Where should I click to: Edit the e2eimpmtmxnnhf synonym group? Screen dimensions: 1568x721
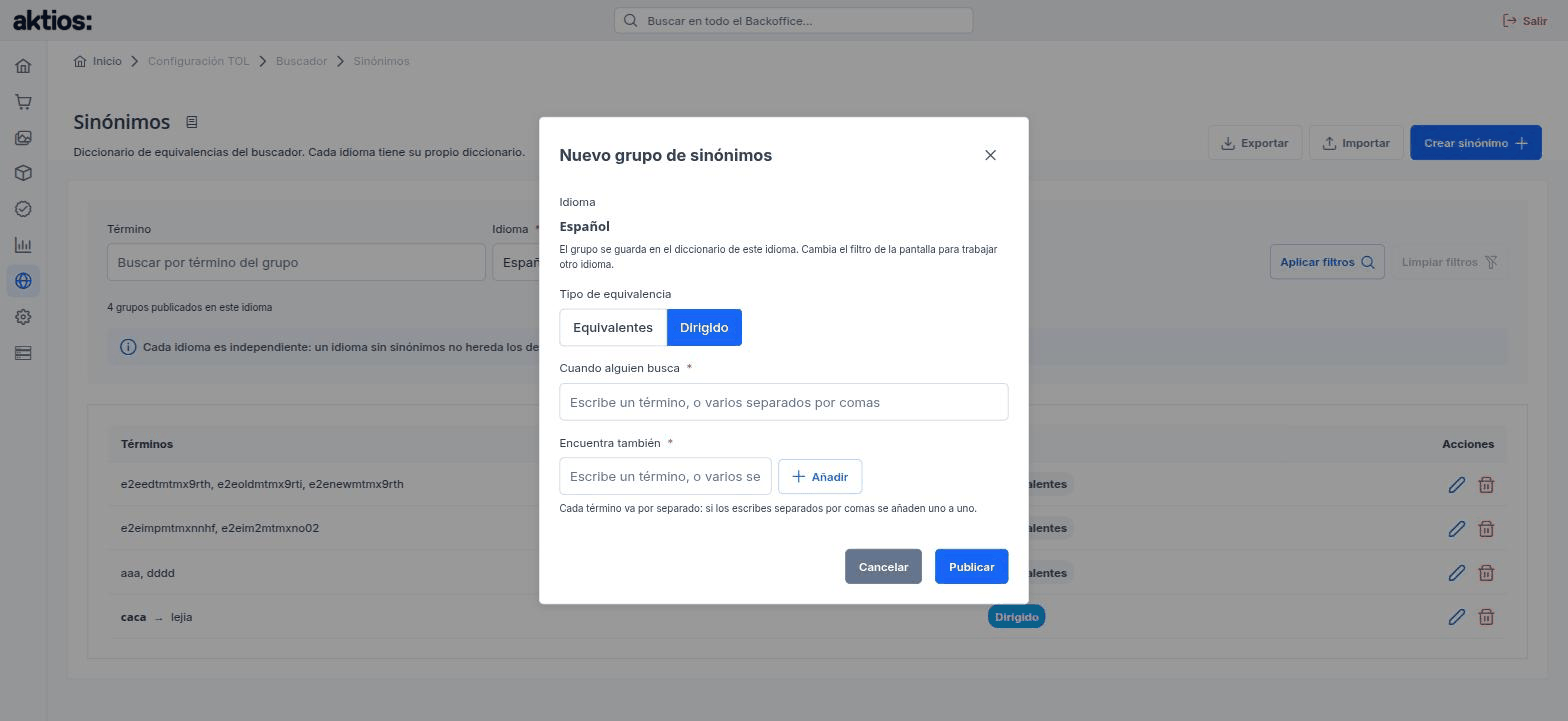pos(1456,528)
